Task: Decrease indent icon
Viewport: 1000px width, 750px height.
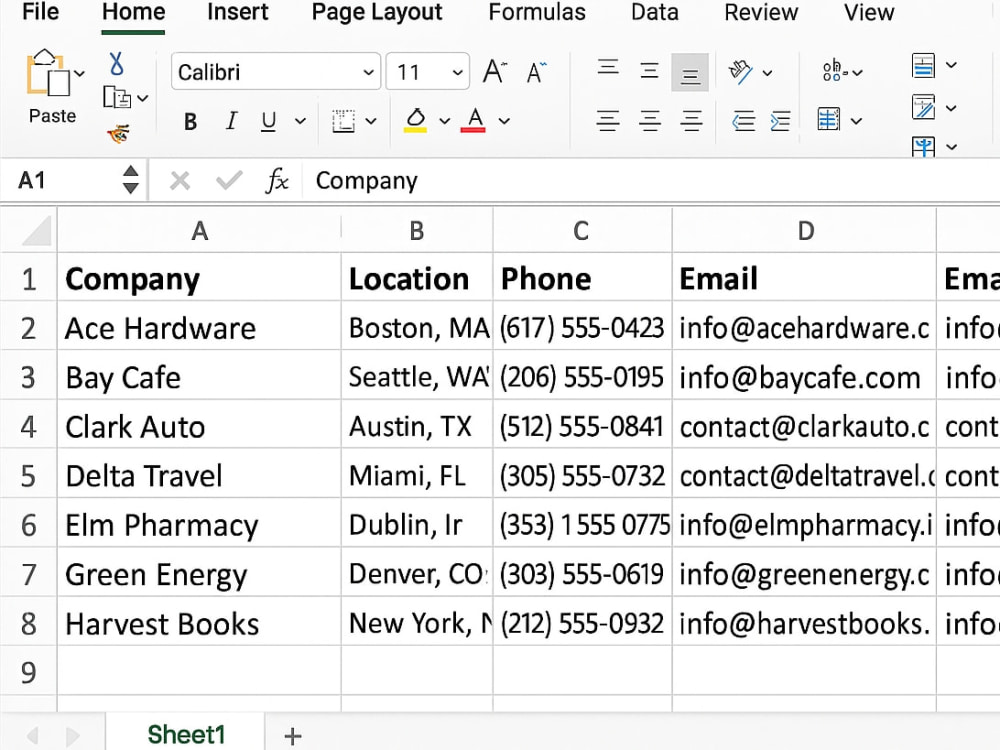Action: click(744, 121)
